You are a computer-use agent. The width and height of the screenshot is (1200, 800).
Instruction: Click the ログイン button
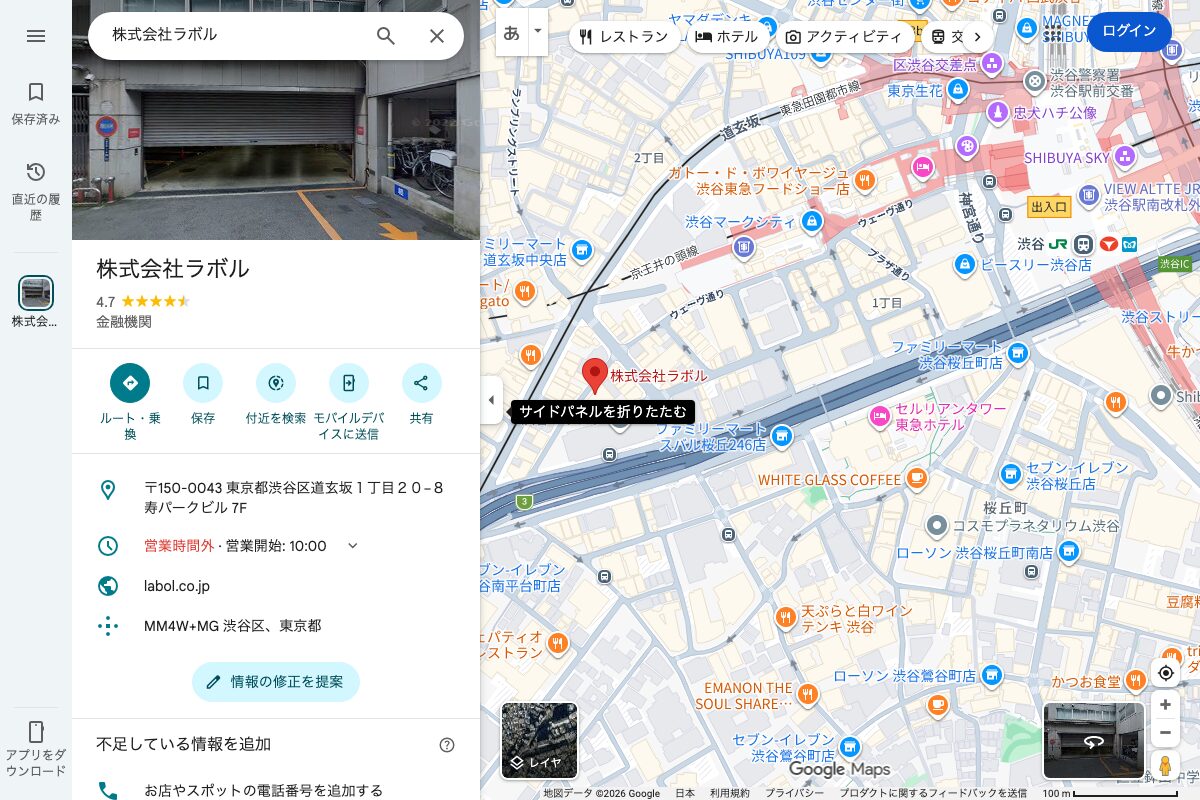(1129, 31)
